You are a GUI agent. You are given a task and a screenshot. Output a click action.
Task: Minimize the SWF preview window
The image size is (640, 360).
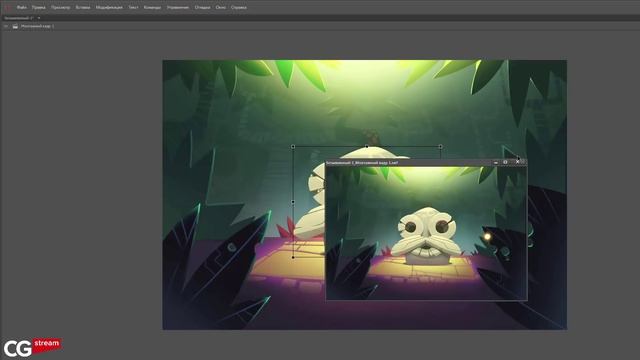click(496, 162)
